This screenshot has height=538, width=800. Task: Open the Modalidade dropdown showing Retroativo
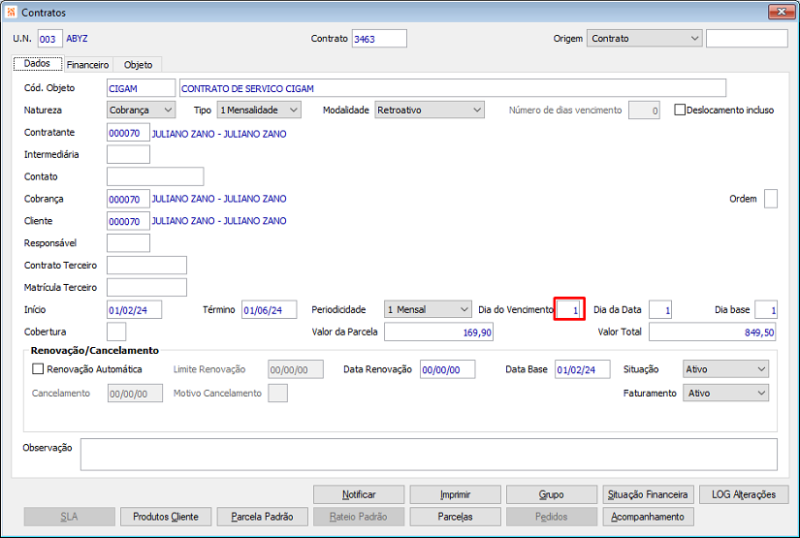click(x=430, y=110)
